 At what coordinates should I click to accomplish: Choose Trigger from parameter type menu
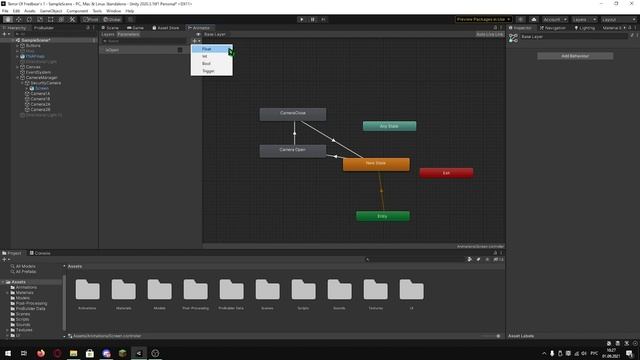click(x=211, y=71)
